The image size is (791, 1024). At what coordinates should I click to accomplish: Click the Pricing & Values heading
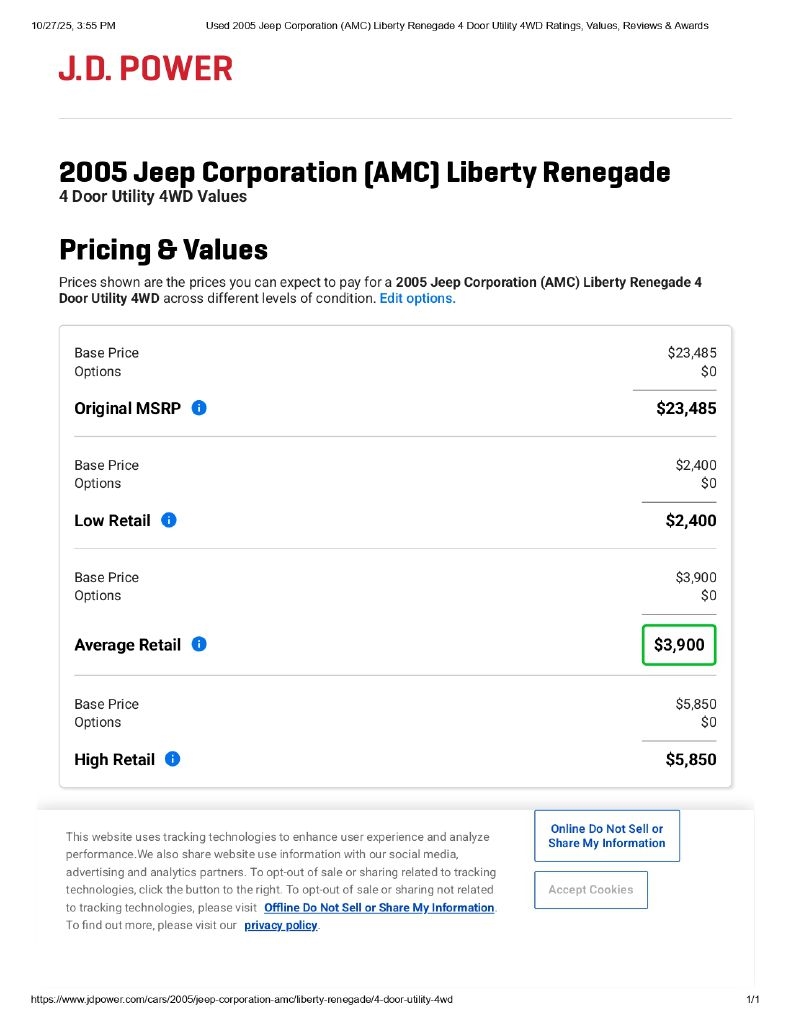tap(163, 249)
